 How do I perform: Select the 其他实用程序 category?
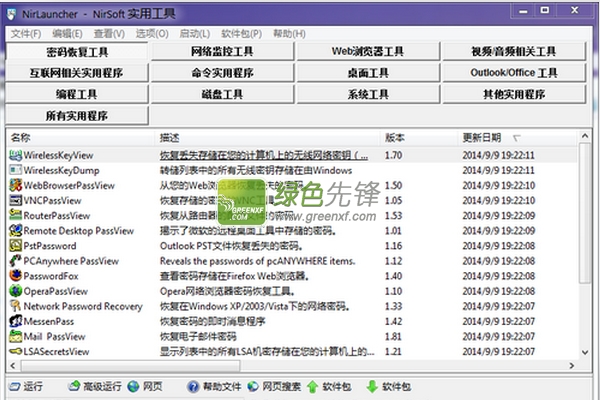(x=514, y=94)
